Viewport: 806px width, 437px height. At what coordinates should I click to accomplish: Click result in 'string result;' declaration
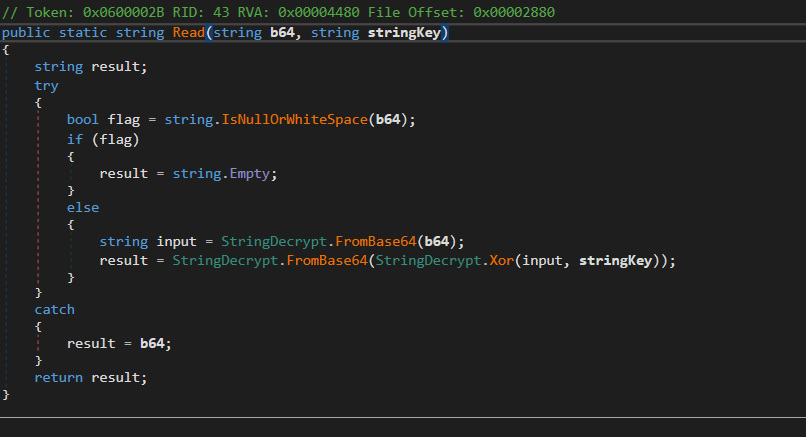click(x=116, y=67)
